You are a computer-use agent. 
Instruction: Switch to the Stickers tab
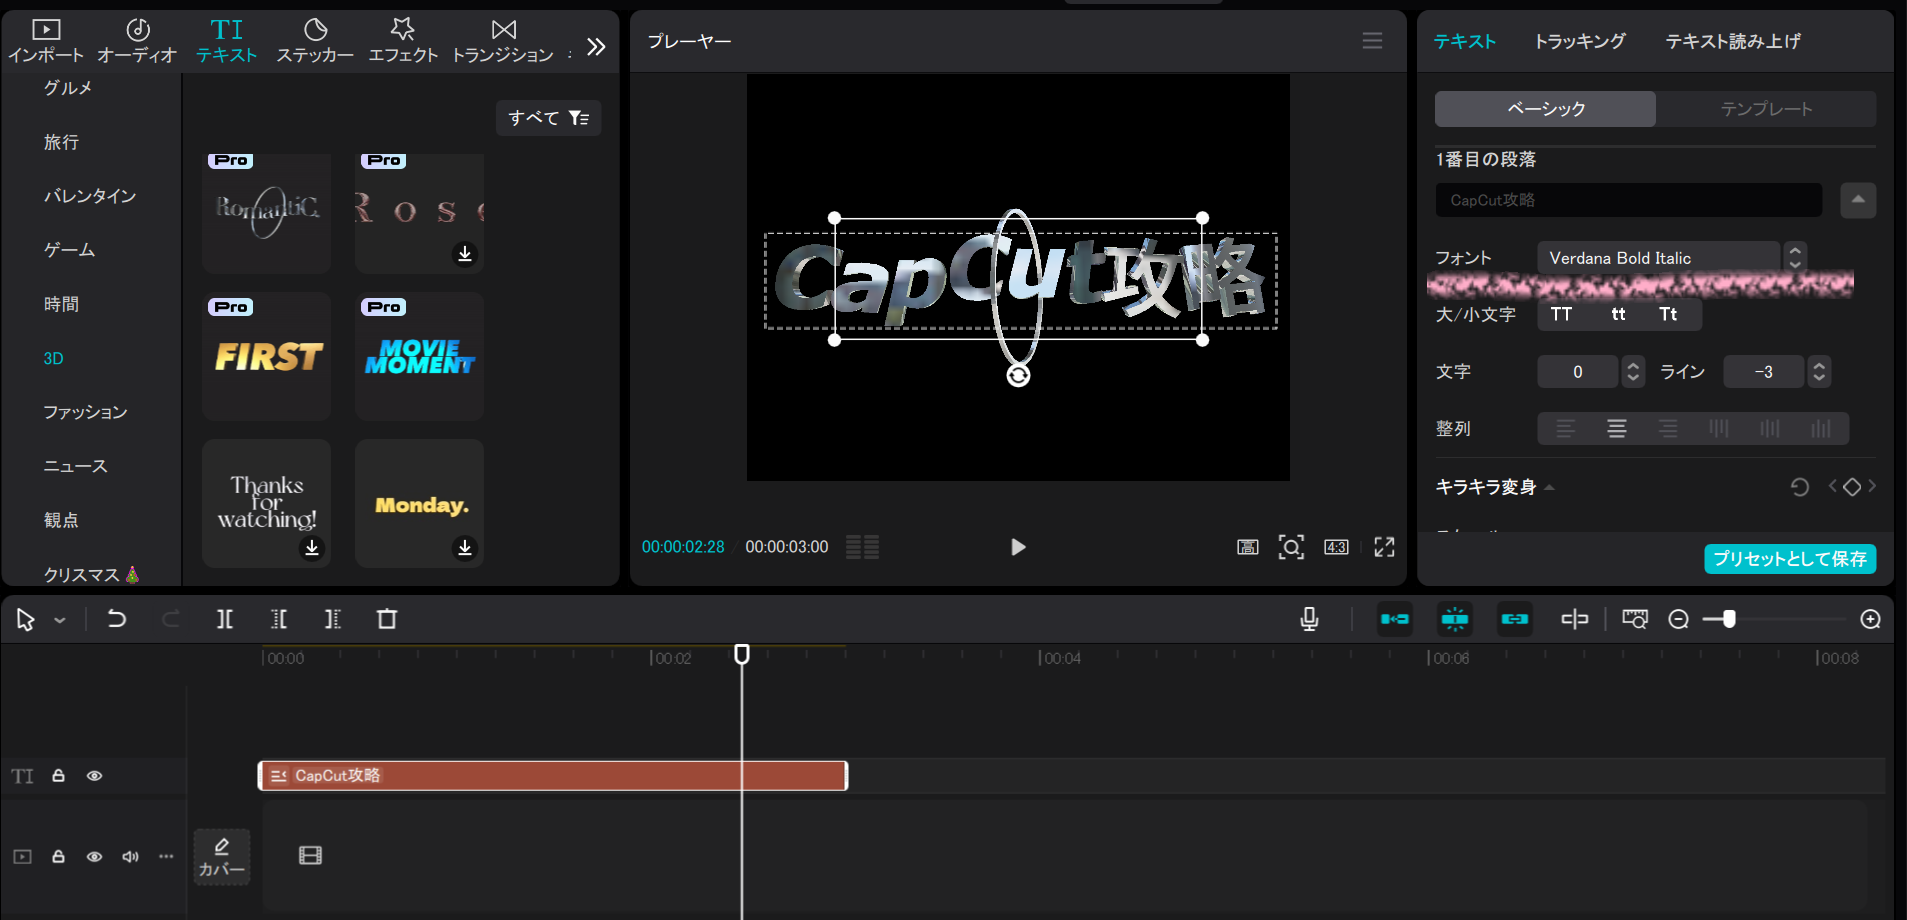315,41
